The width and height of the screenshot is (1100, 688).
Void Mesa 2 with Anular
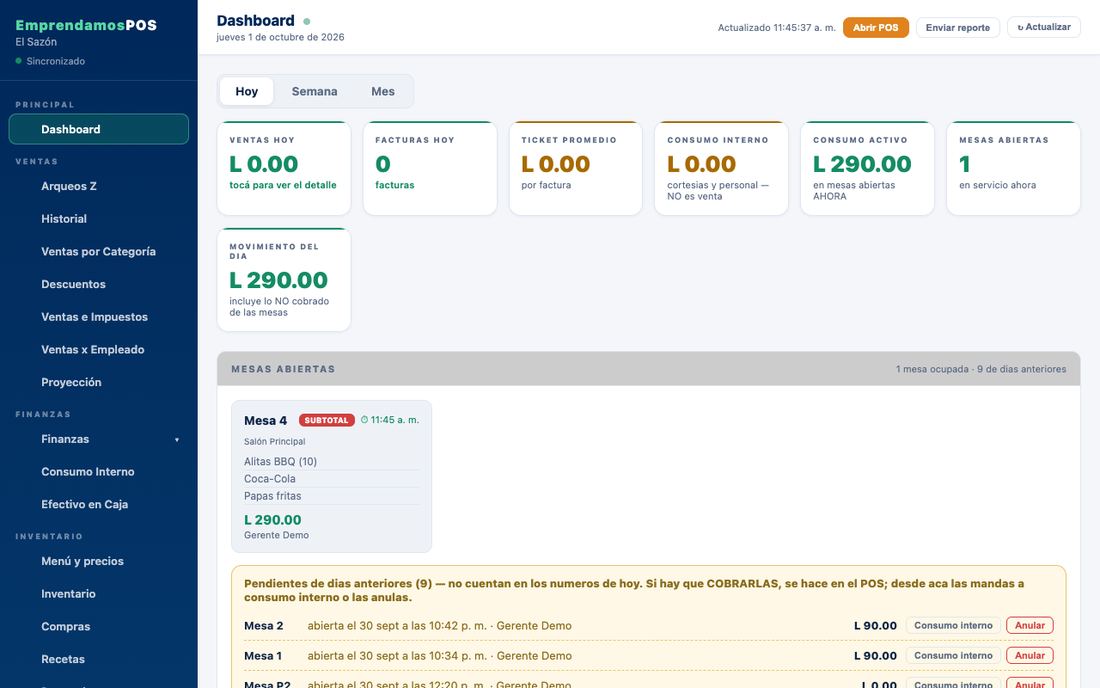[1030, 626]
